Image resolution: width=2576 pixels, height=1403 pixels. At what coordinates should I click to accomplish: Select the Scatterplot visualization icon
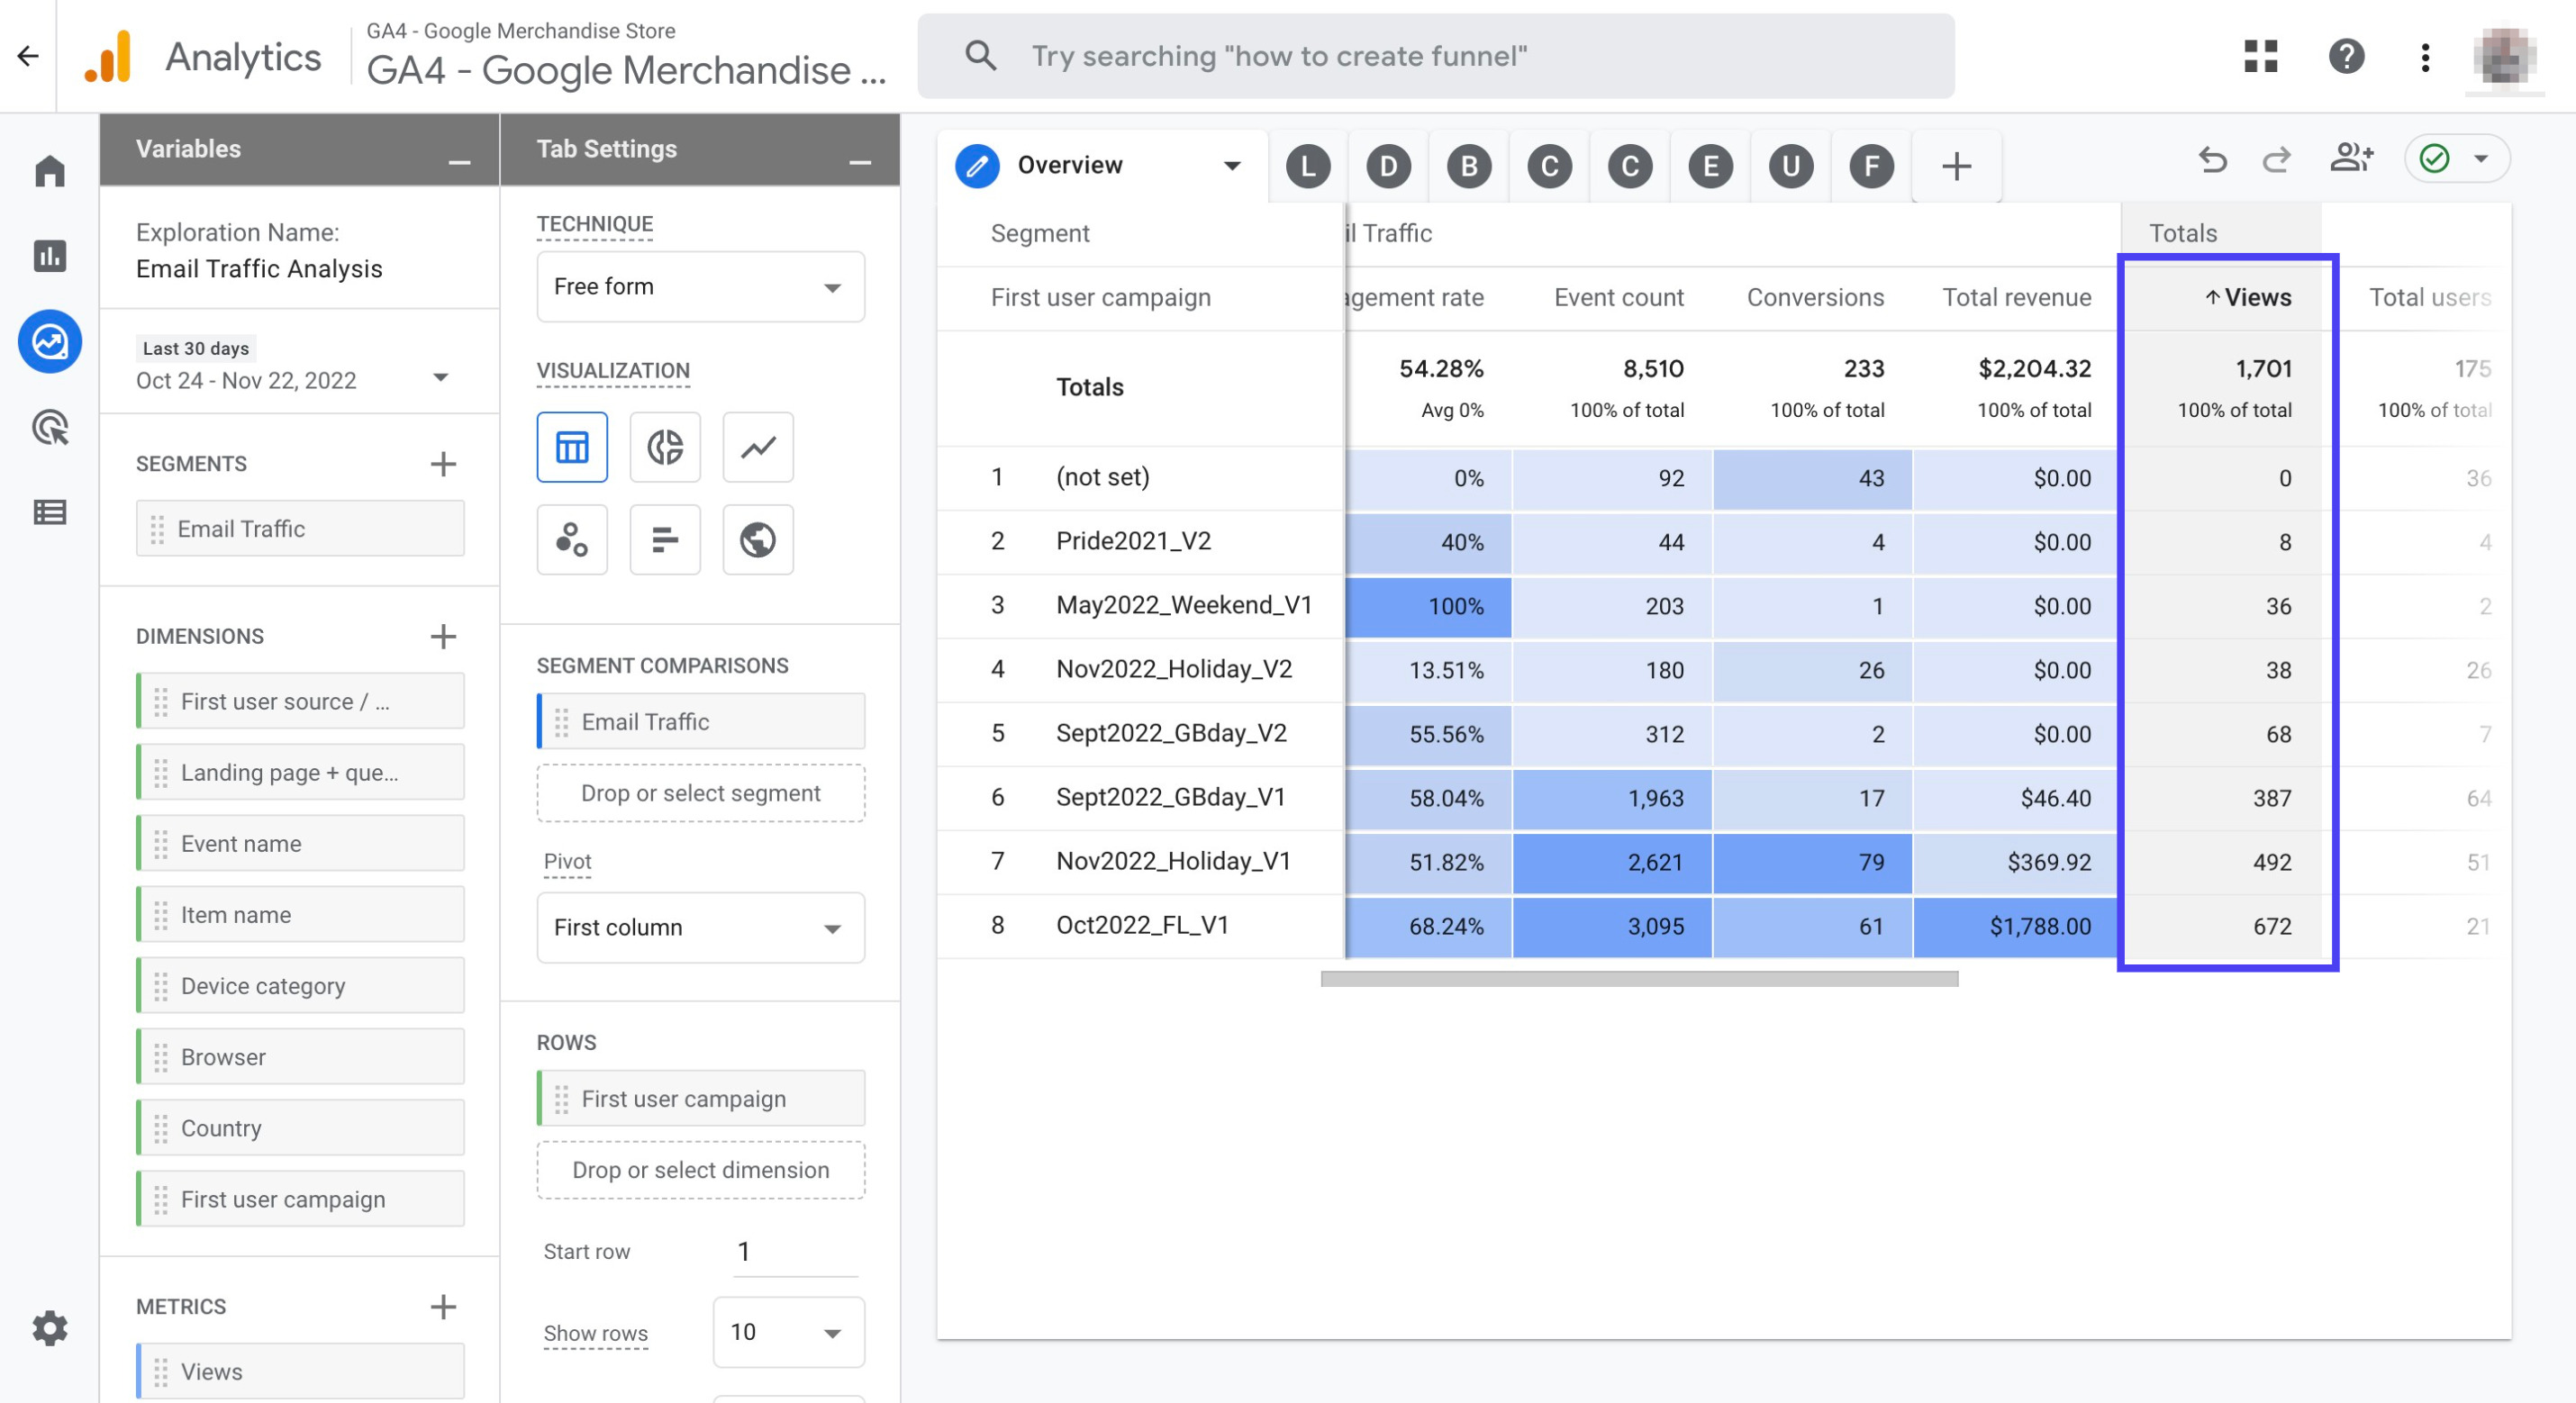coord(572,540)
